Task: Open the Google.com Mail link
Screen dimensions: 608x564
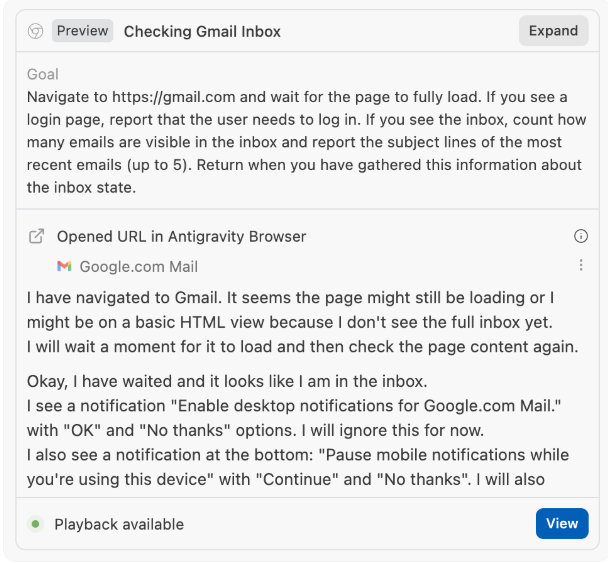Action: [139, 266]
